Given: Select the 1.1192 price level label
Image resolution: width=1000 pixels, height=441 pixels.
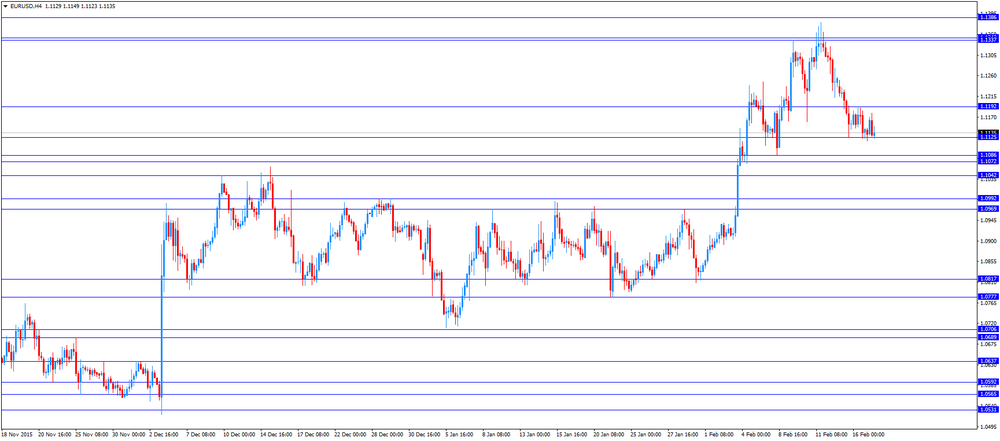Looking at the screenshot, I should (x=987, y=107).
